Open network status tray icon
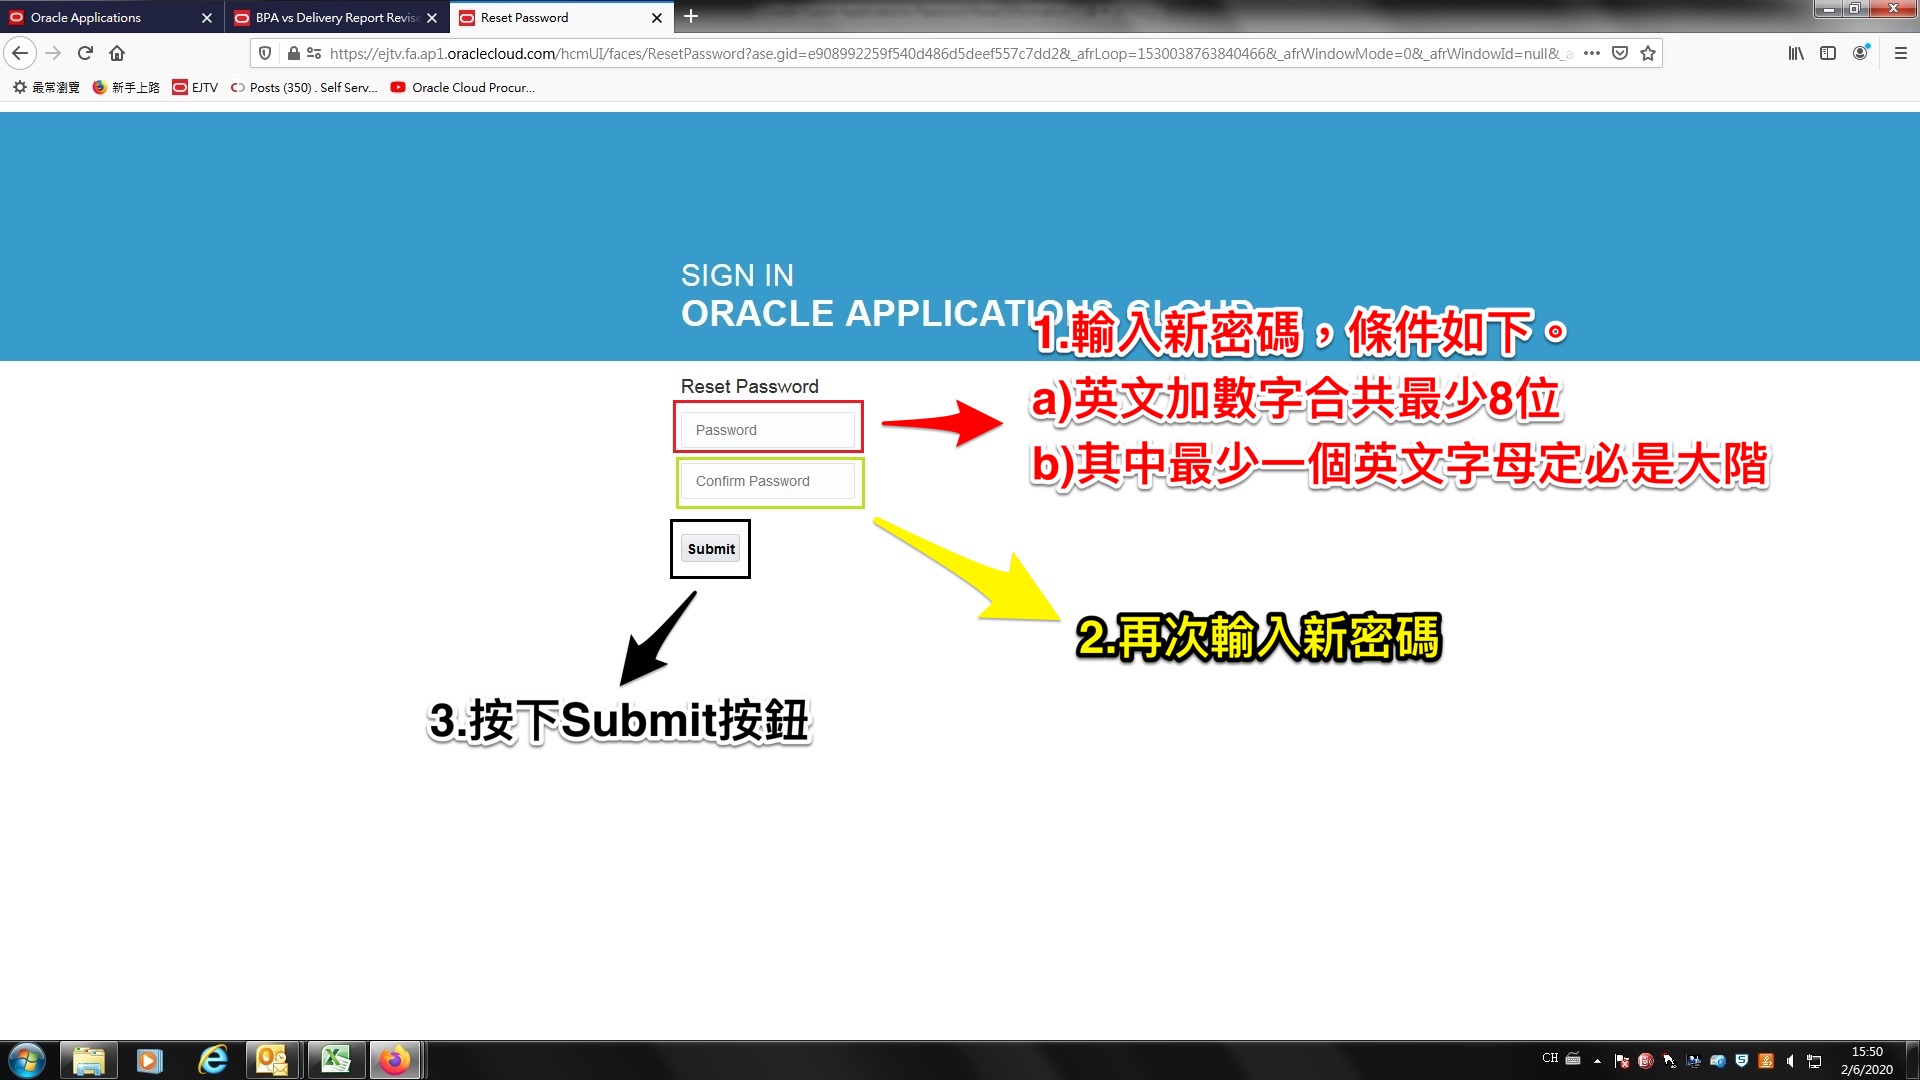The width and height of the screenshot is (1920, 1080). point(1814,1061)
